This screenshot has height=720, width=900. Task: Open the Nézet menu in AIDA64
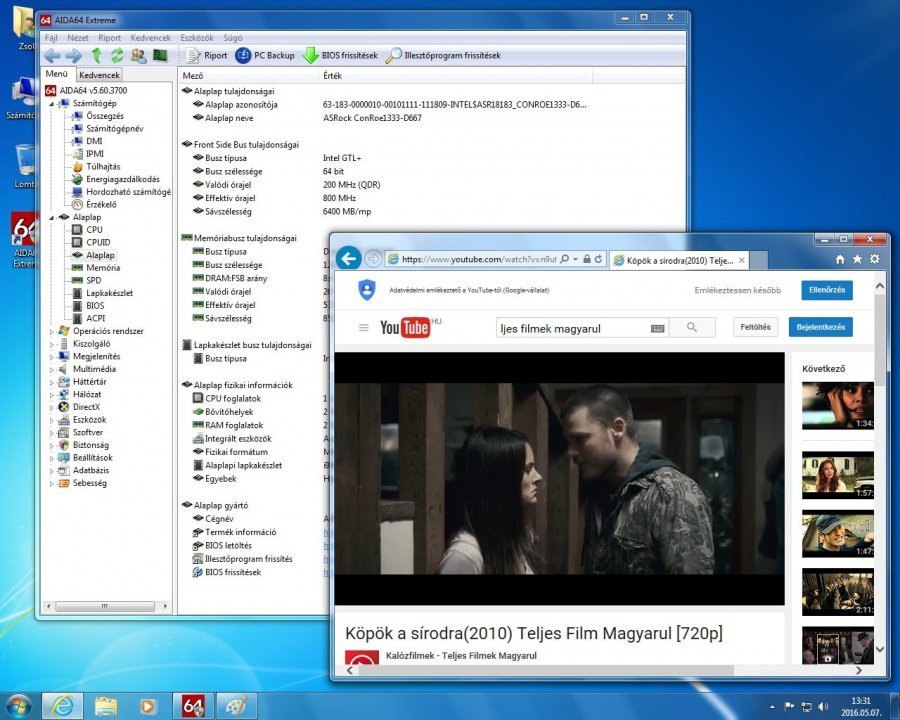click(77, 38)
